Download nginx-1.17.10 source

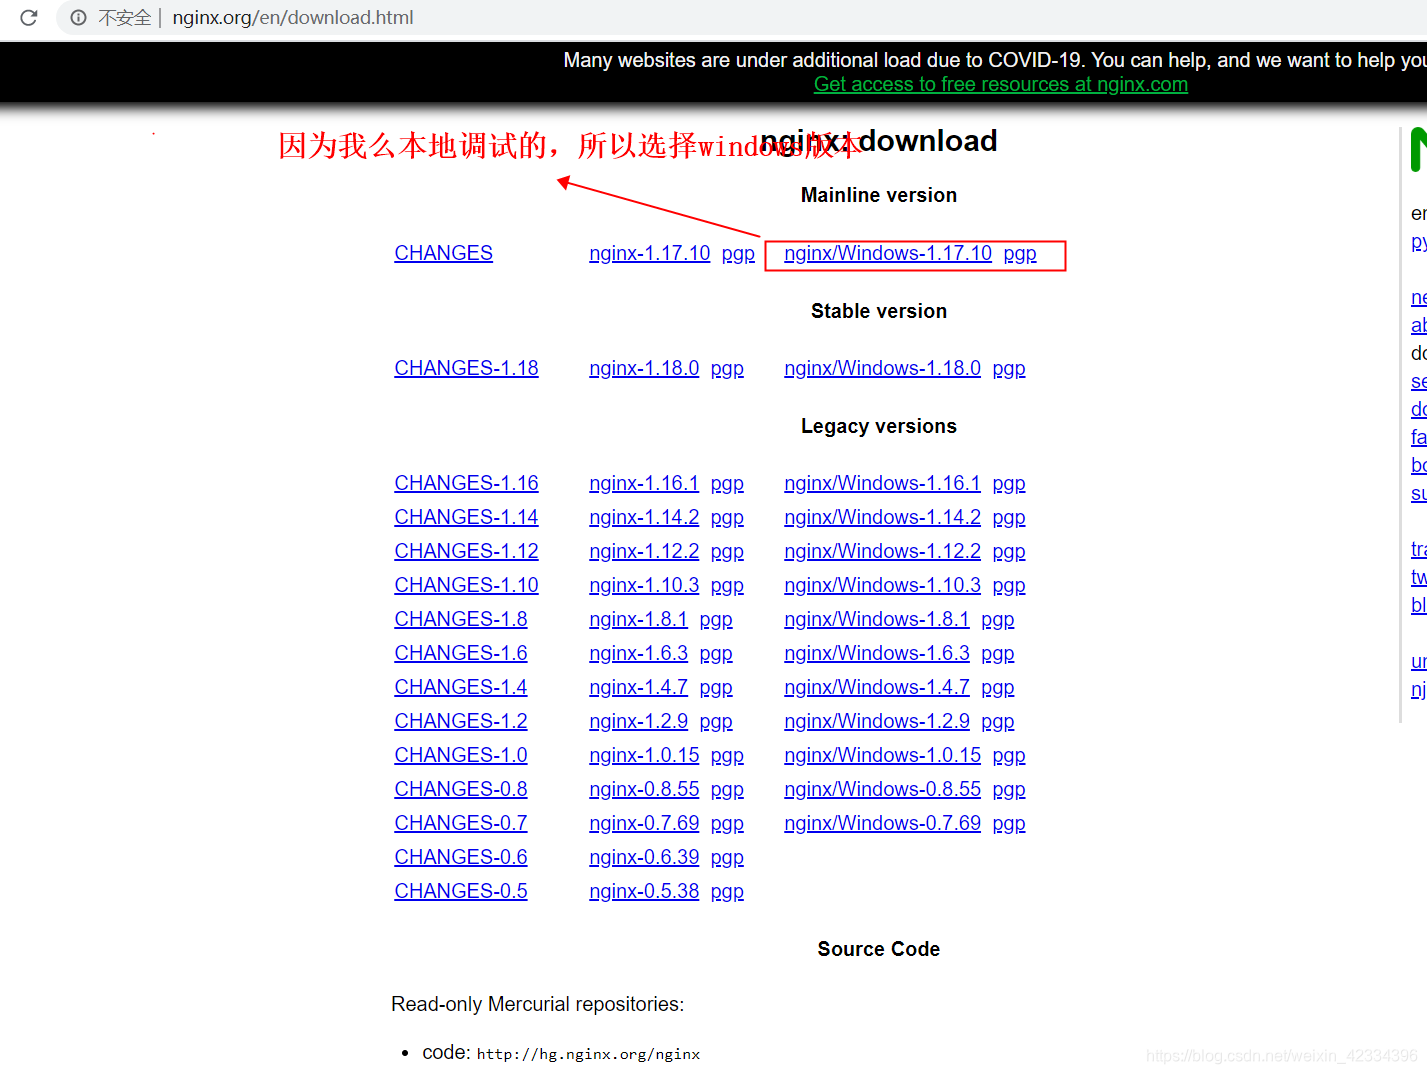(x=650, y=253)
